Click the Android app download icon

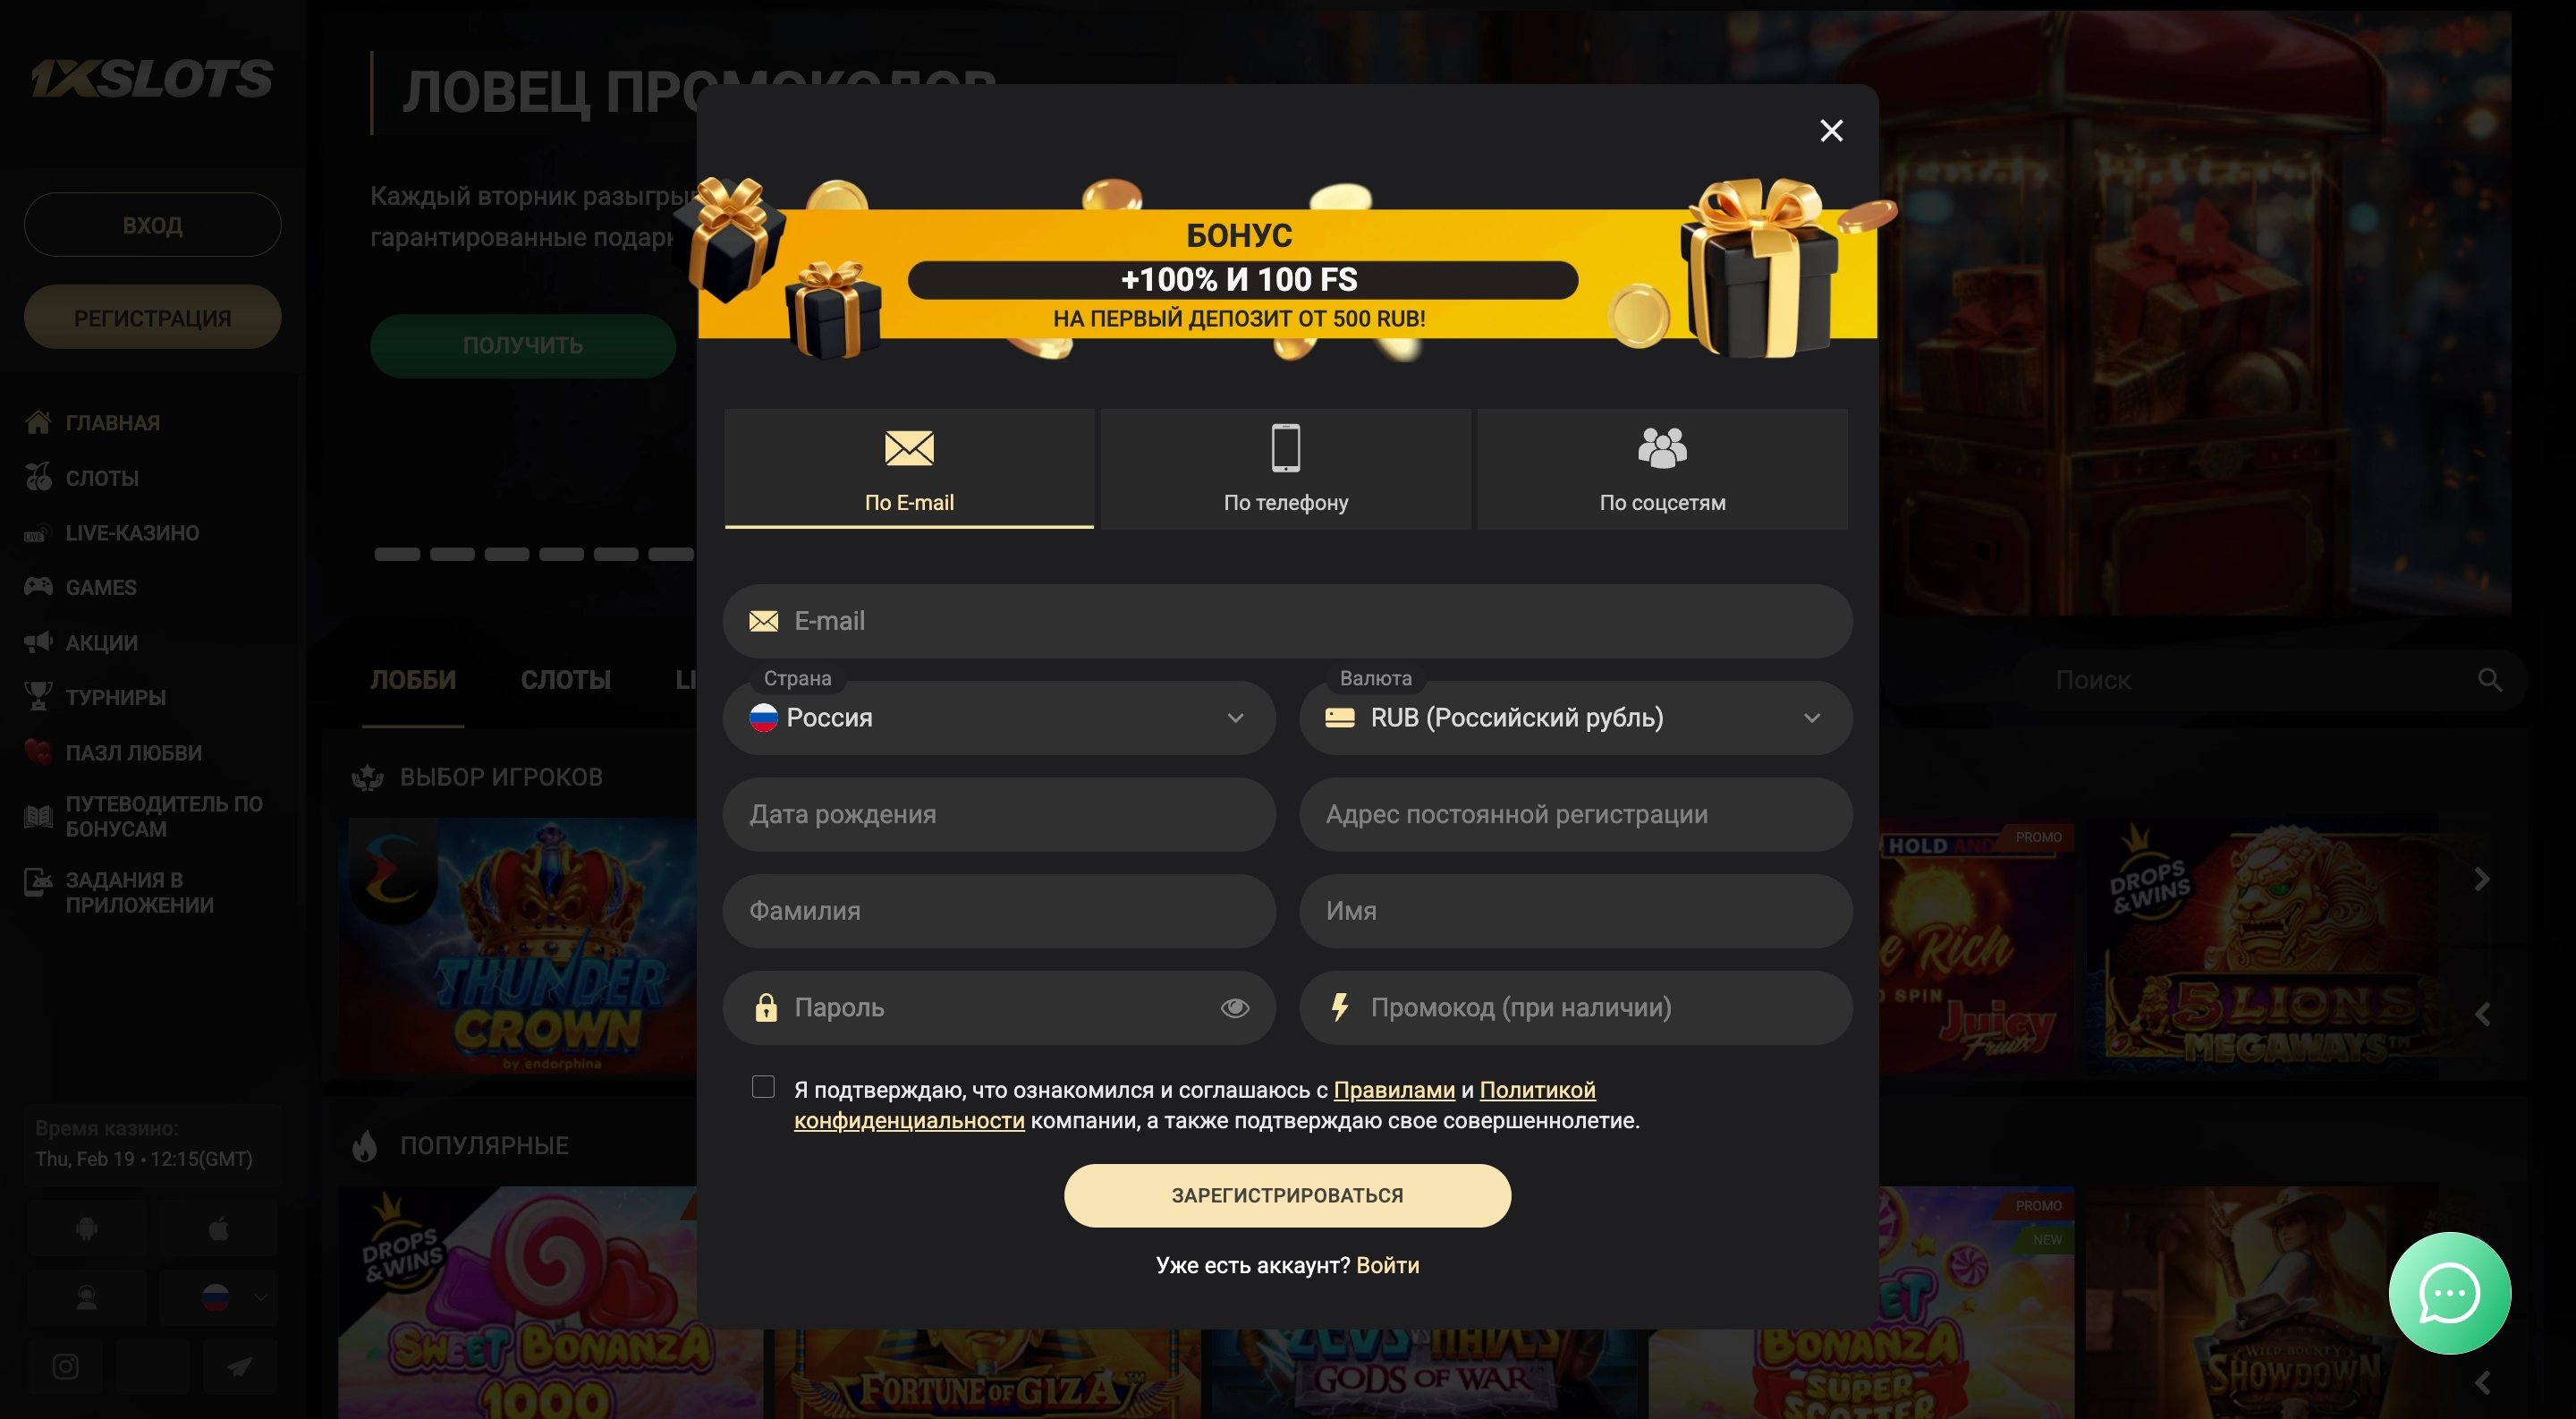click(x=87, y=1228)
